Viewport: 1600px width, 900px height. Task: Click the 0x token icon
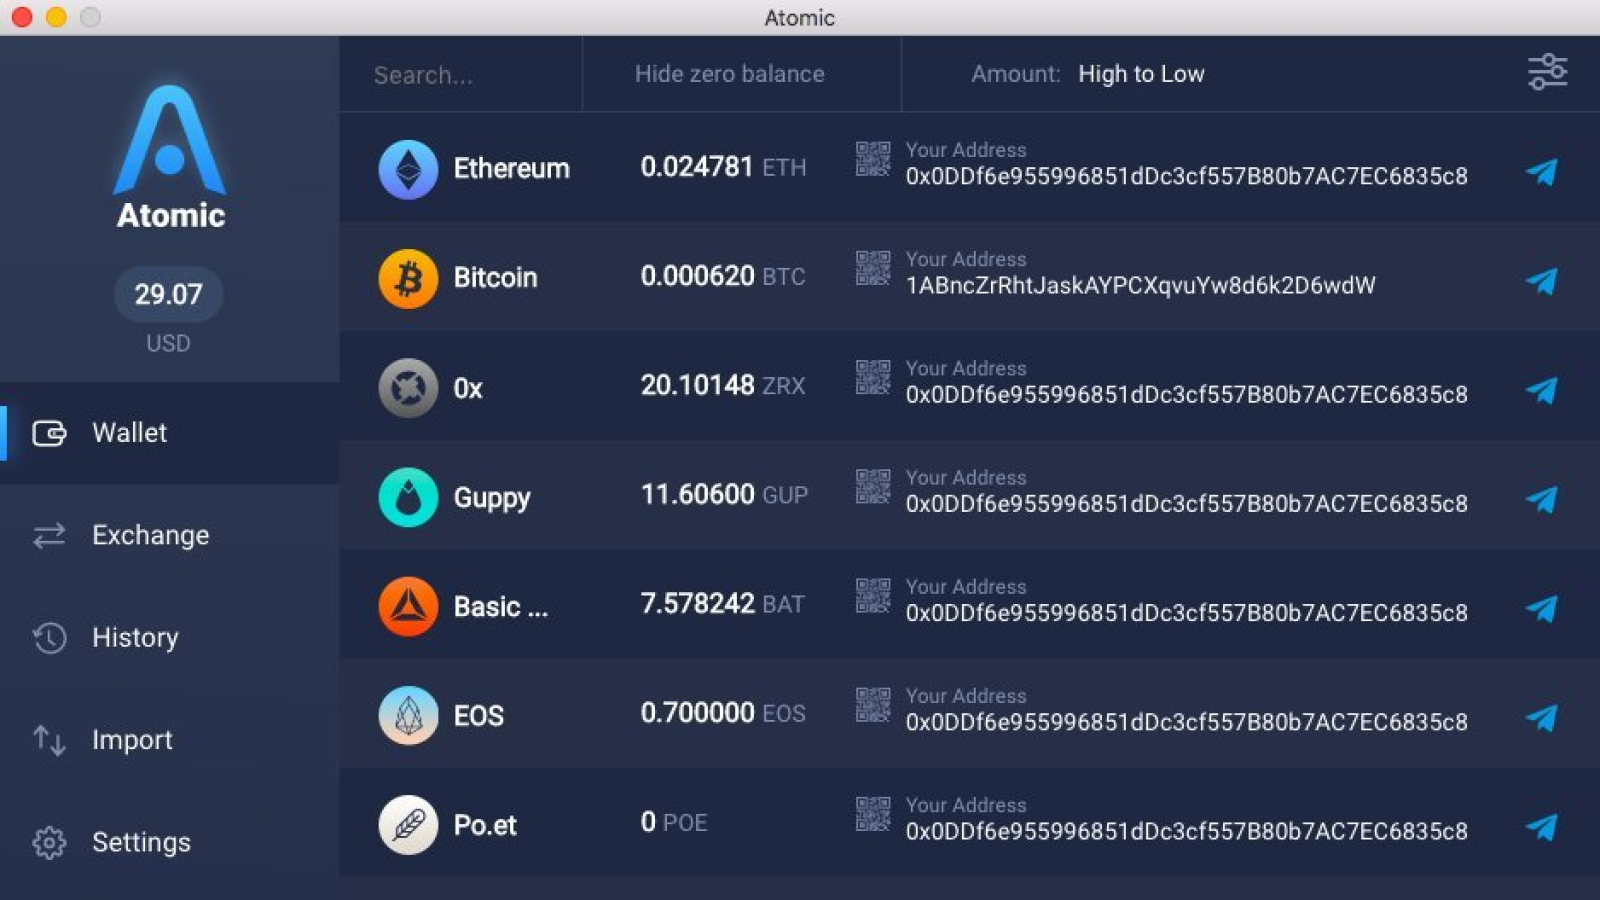pos(408,388)
